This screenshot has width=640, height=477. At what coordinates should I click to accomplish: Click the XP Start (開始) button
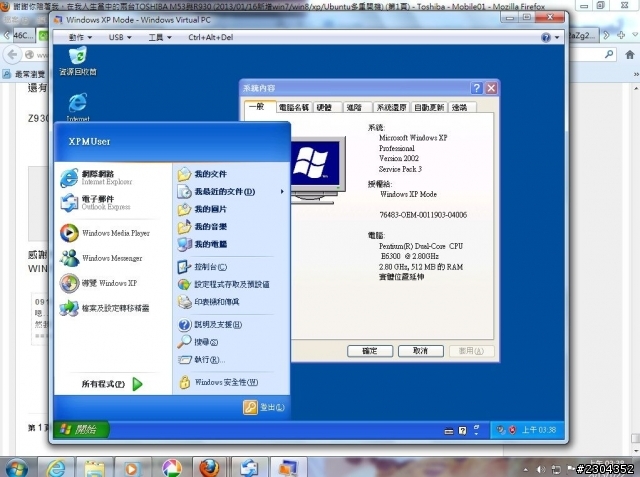click(x=80, y=429)
